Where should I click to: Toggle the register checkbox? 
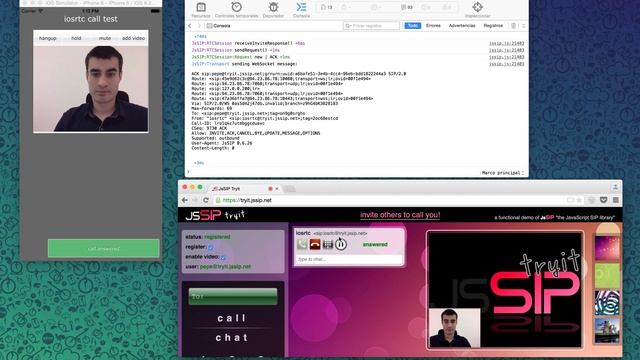(211, 247)
